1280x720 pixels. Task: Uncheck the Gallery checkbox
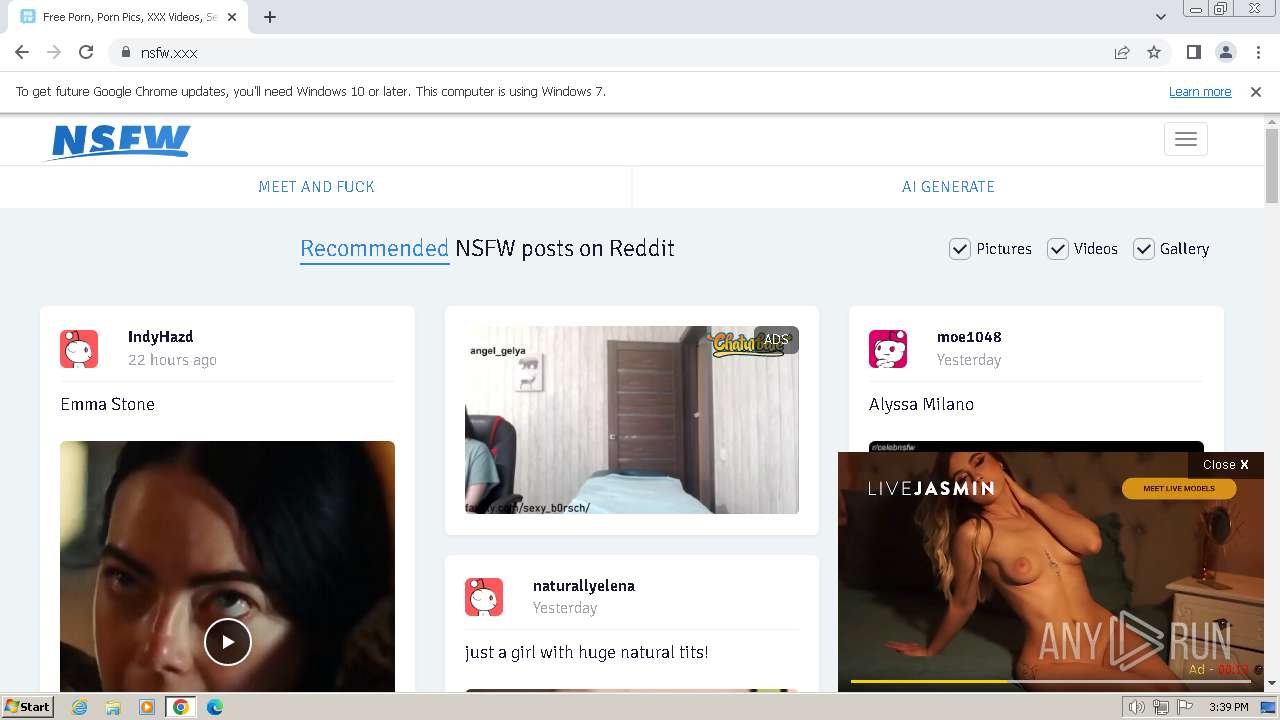(1144, 249)
